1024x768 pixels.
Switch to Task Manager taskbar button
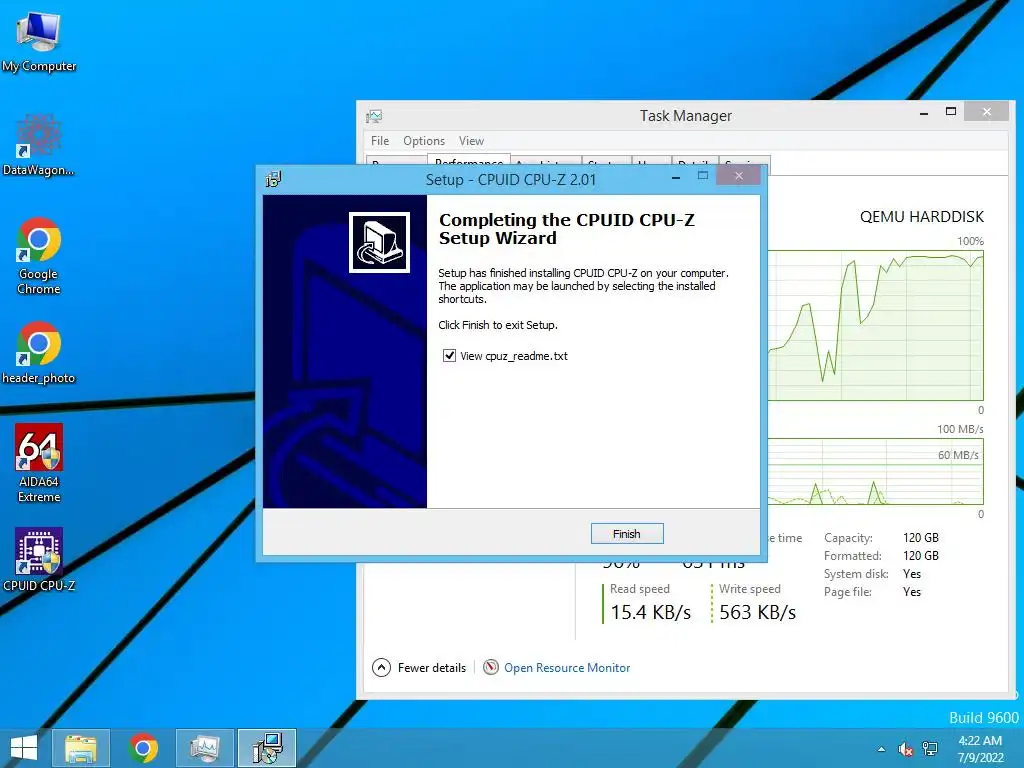coord(205,748)
